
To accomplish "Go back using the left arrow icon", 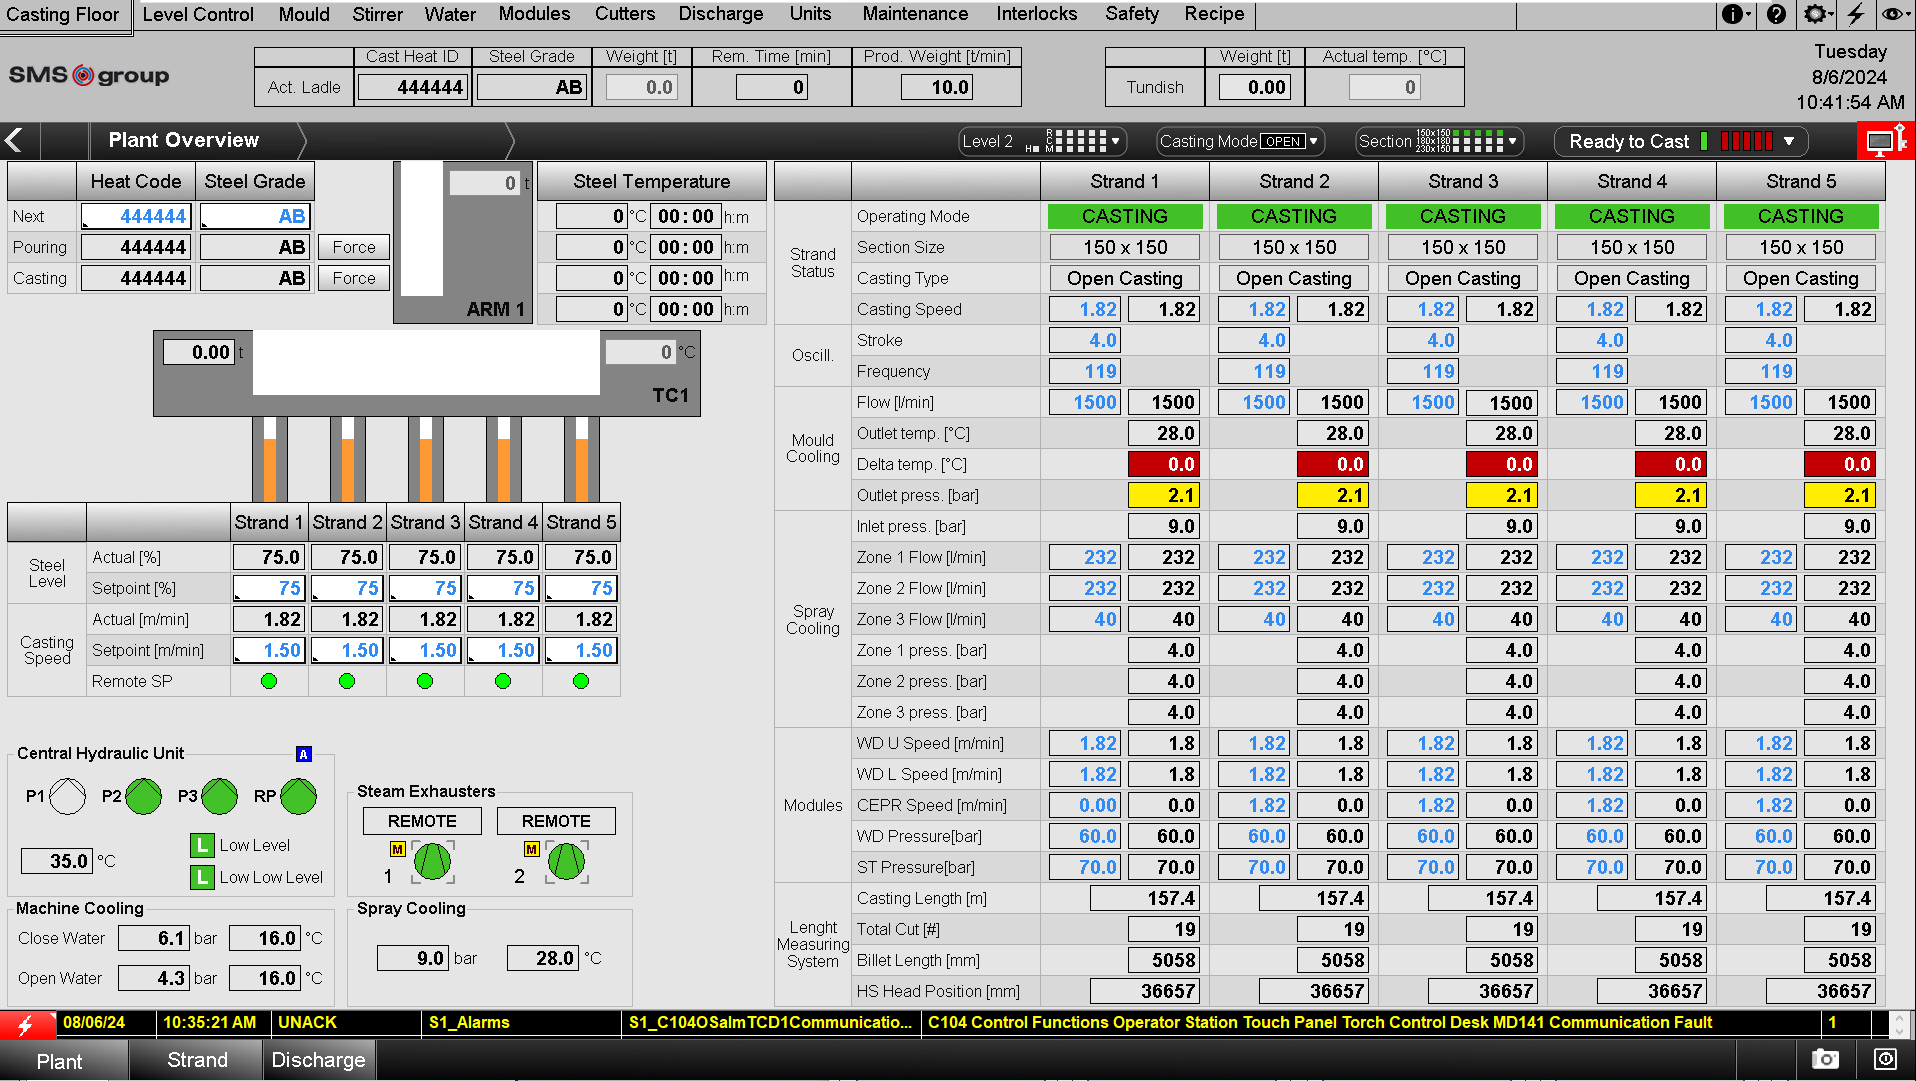I will point(14,140).
